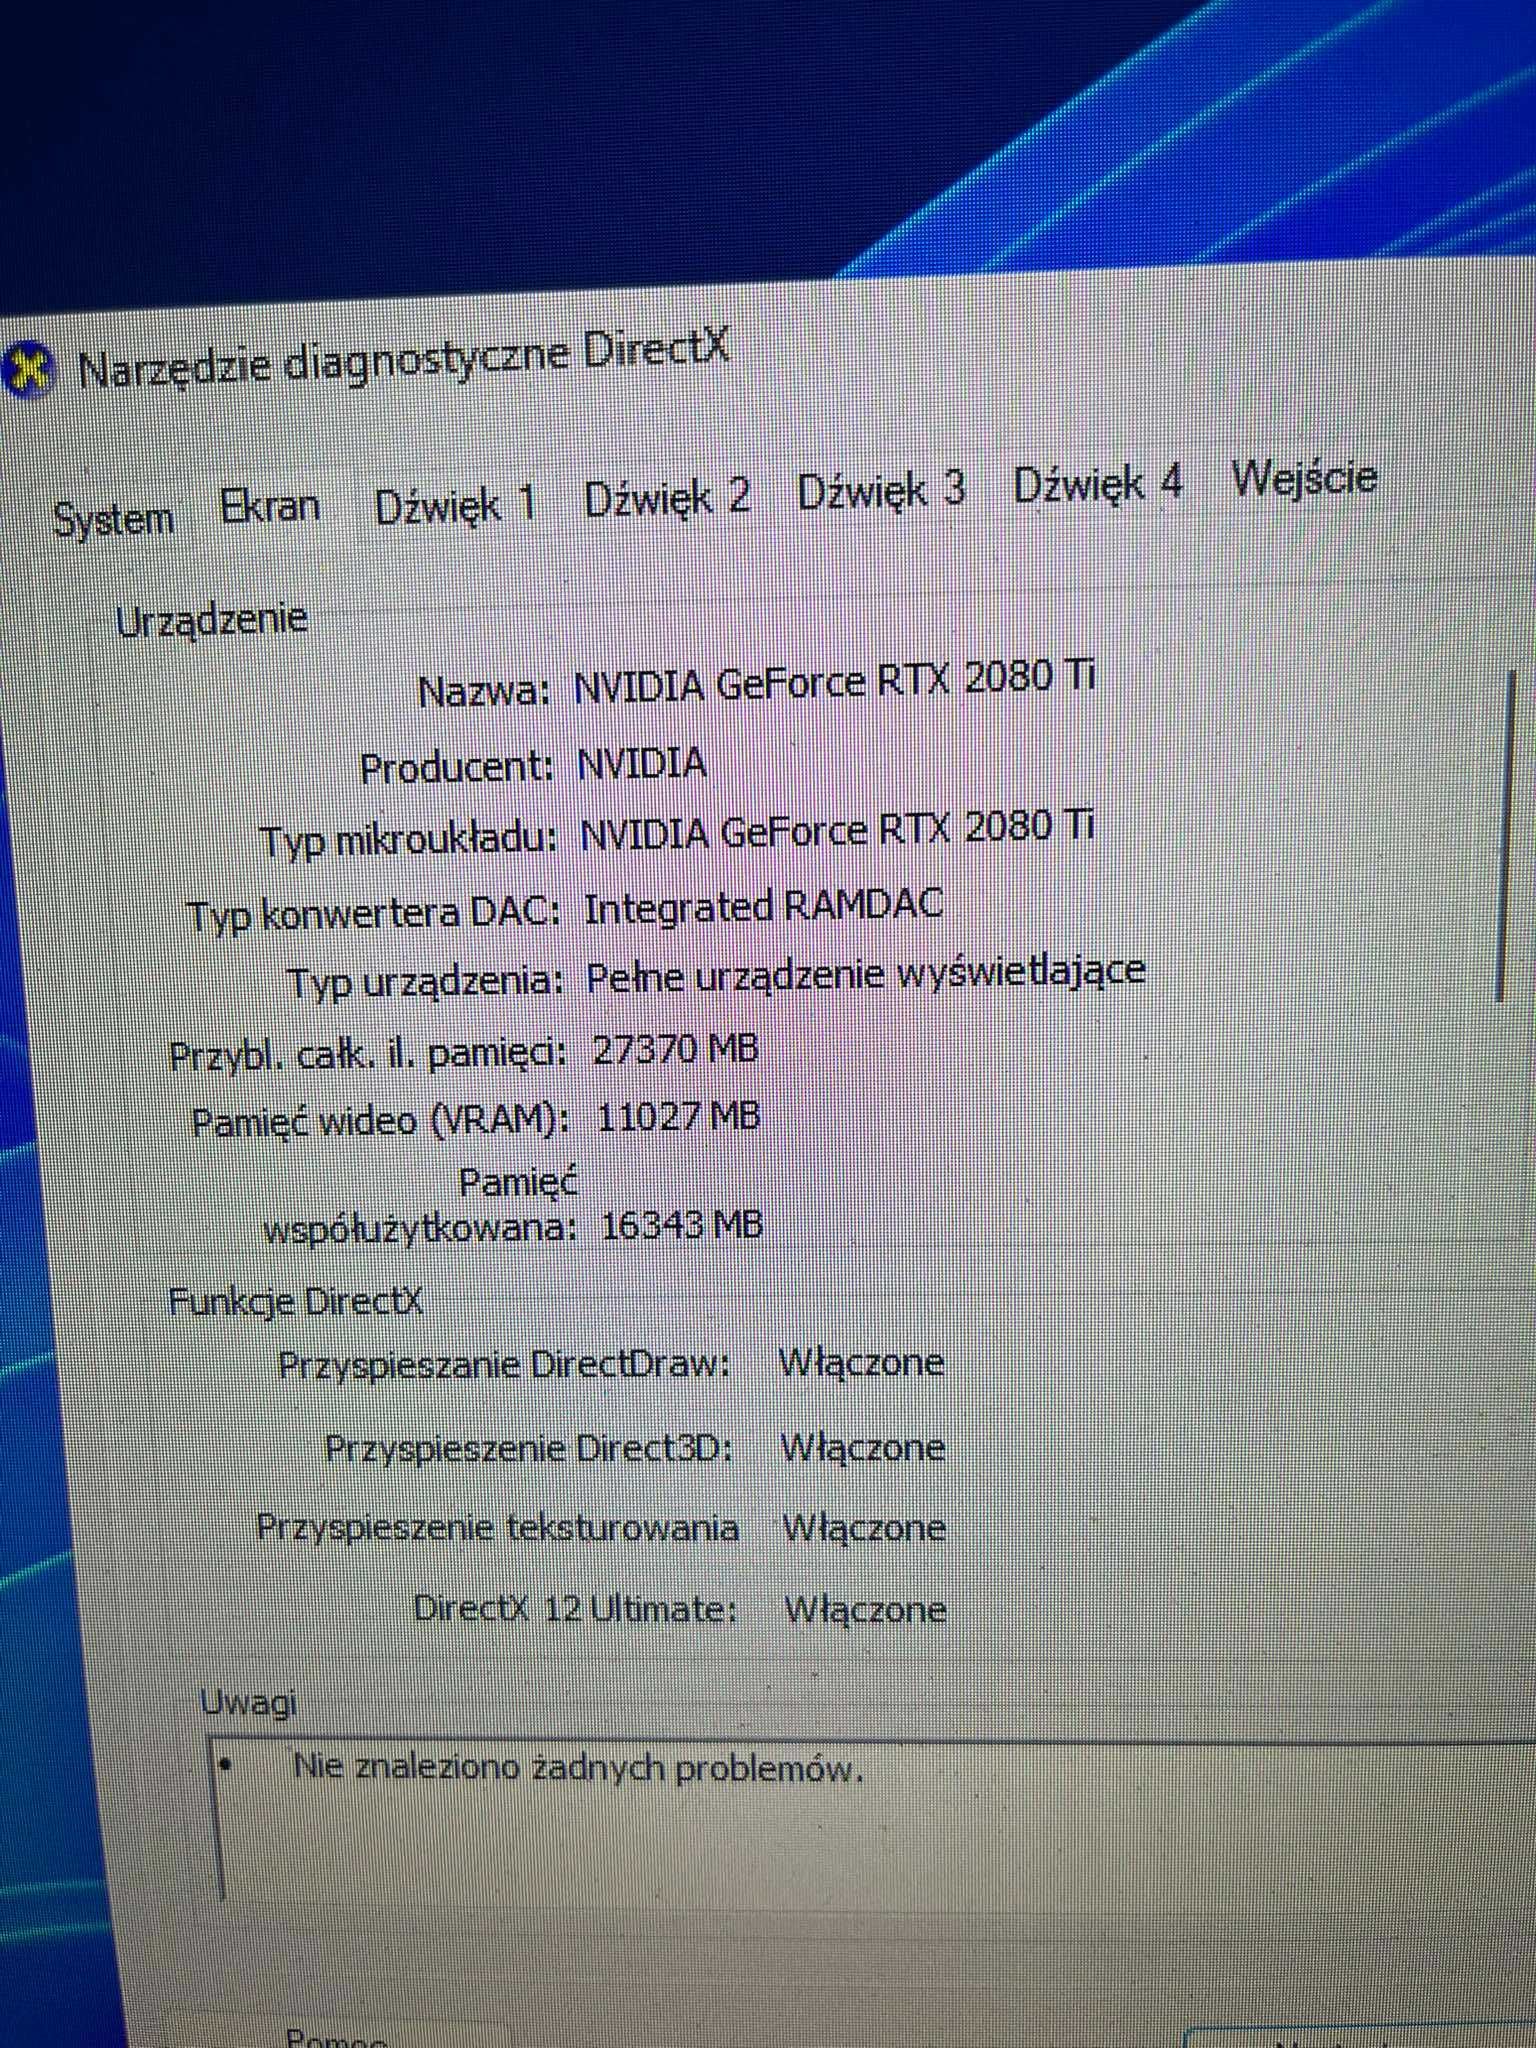Click the Uwagi group label
Image resolution: width=1536 pixels, height=2048 pixels.
coord(249,1702)
